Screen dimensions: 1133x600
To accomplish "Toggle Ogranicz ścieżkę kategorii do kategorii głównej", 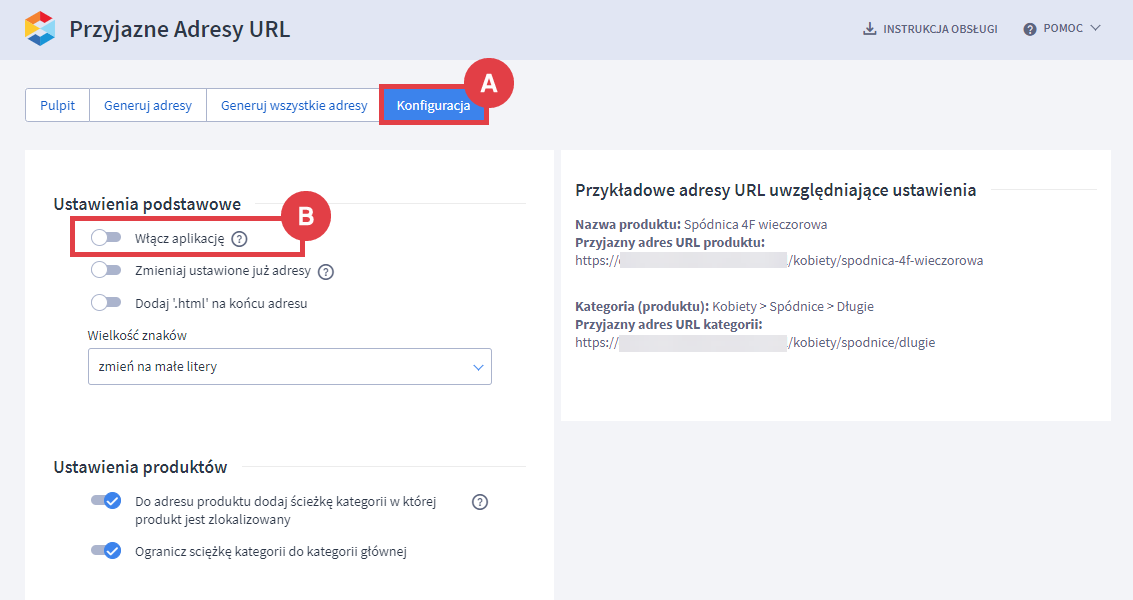I will tap(106, 550).
